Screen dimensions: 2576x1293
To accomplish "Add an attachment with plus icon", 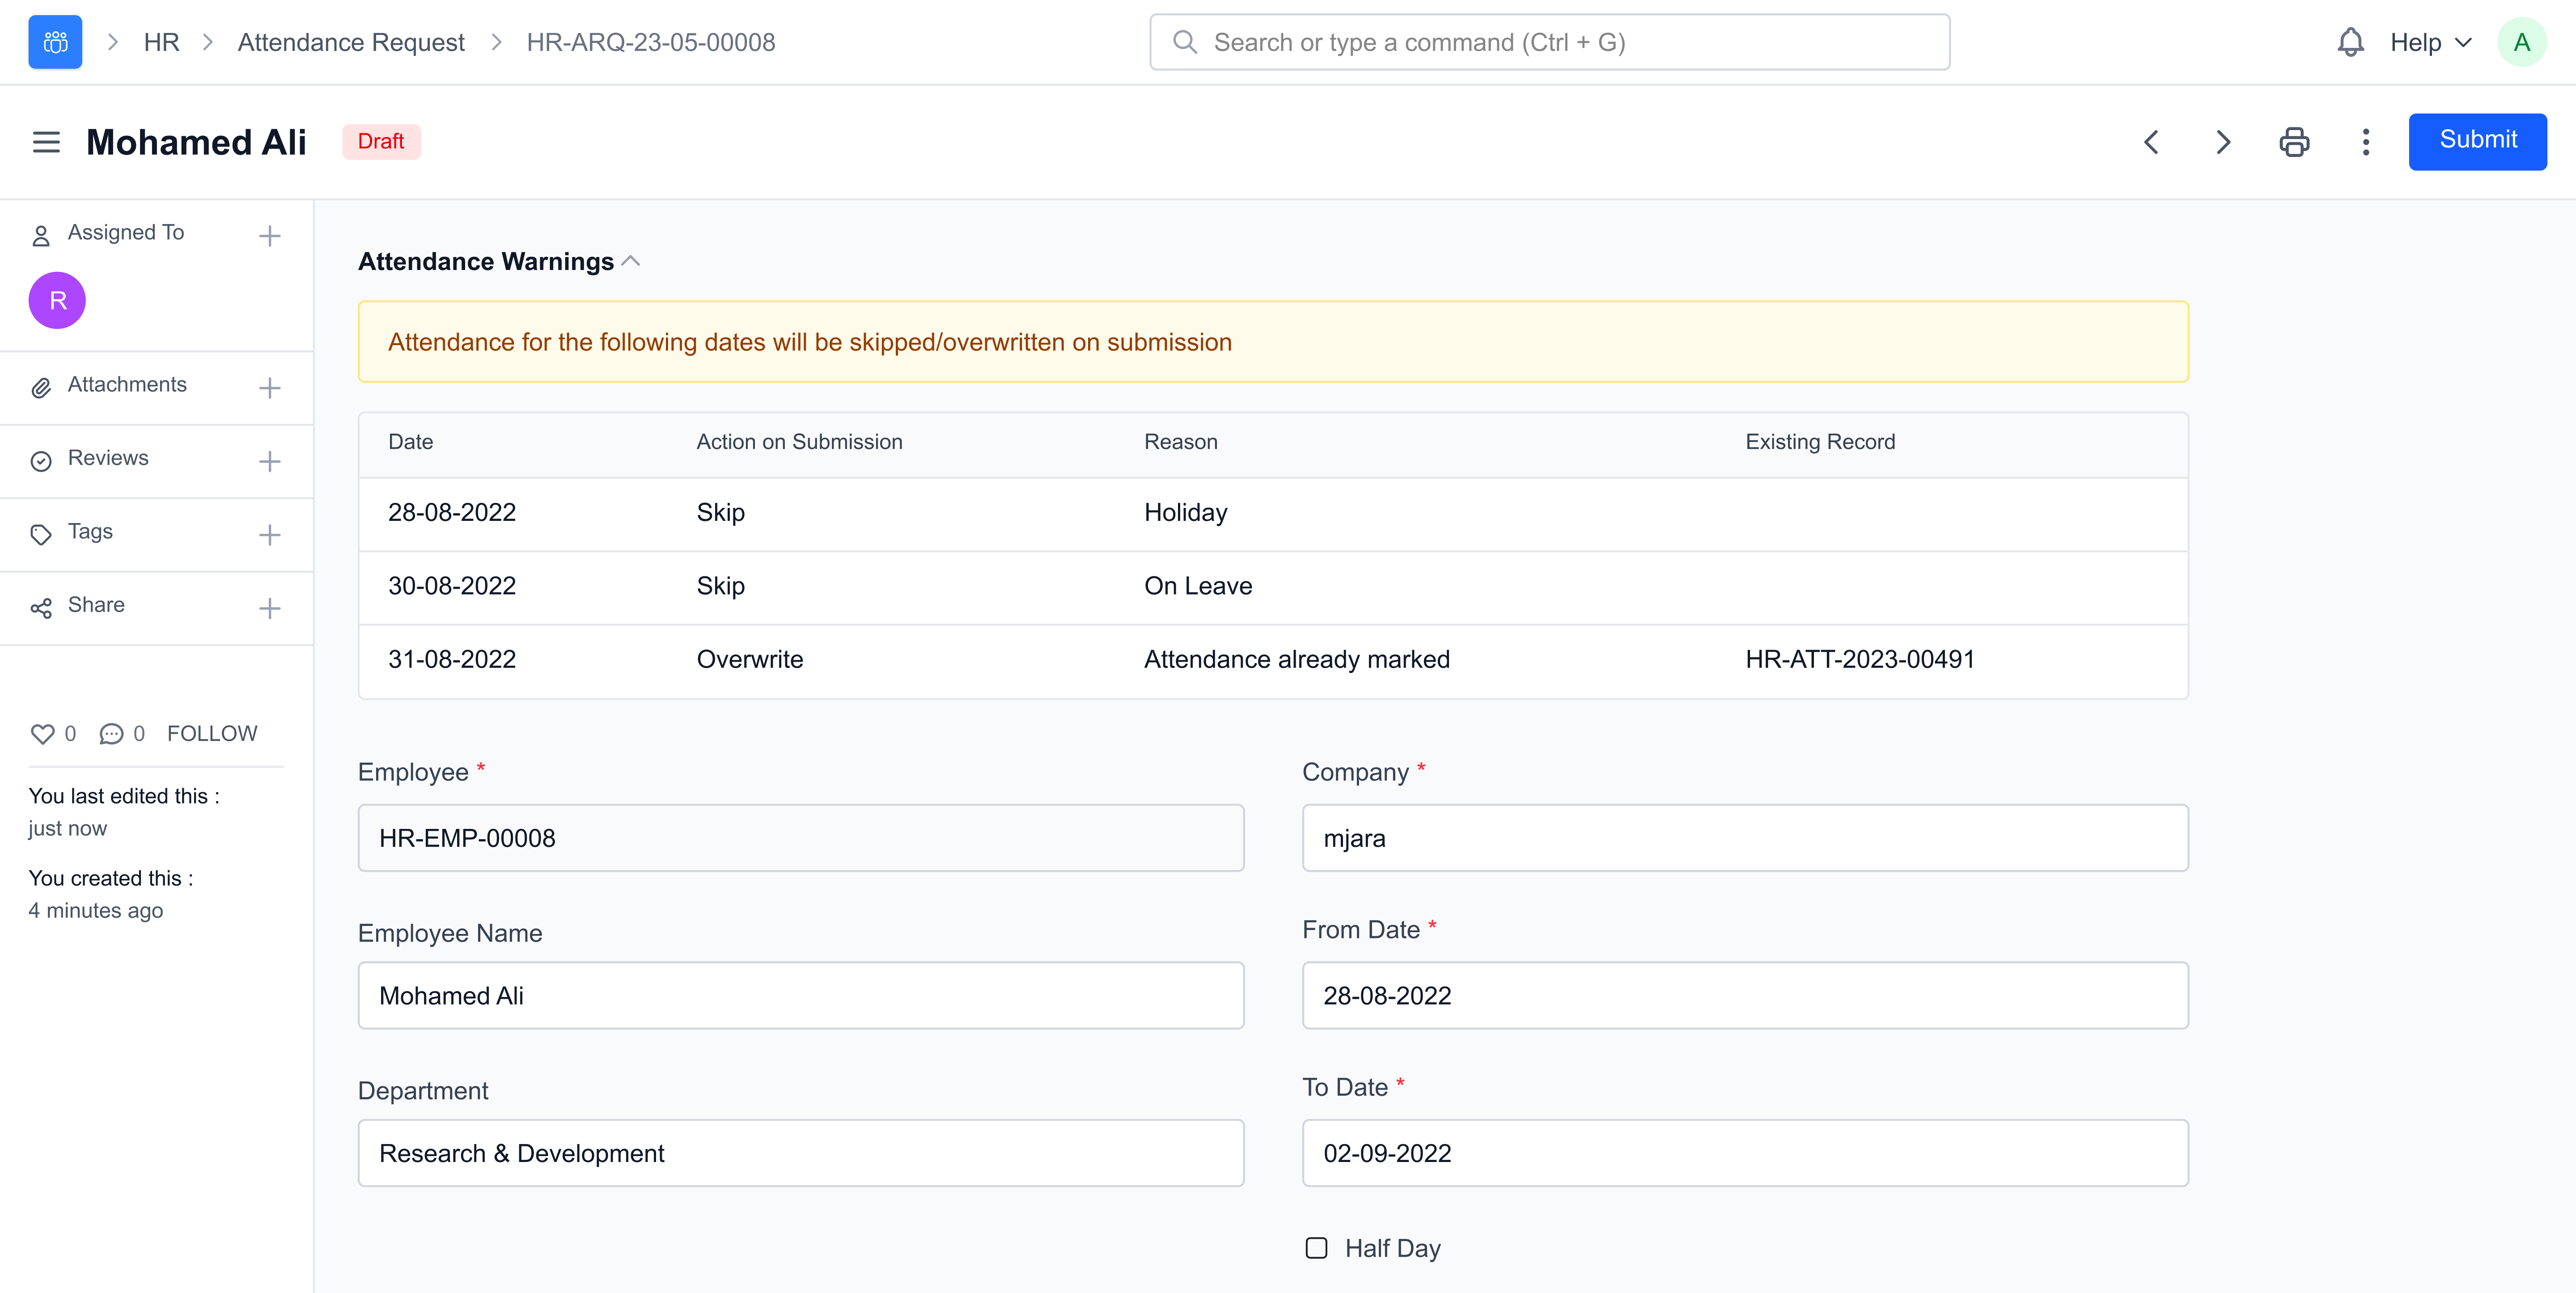I will pyautogui.click(x=269, y=388).
